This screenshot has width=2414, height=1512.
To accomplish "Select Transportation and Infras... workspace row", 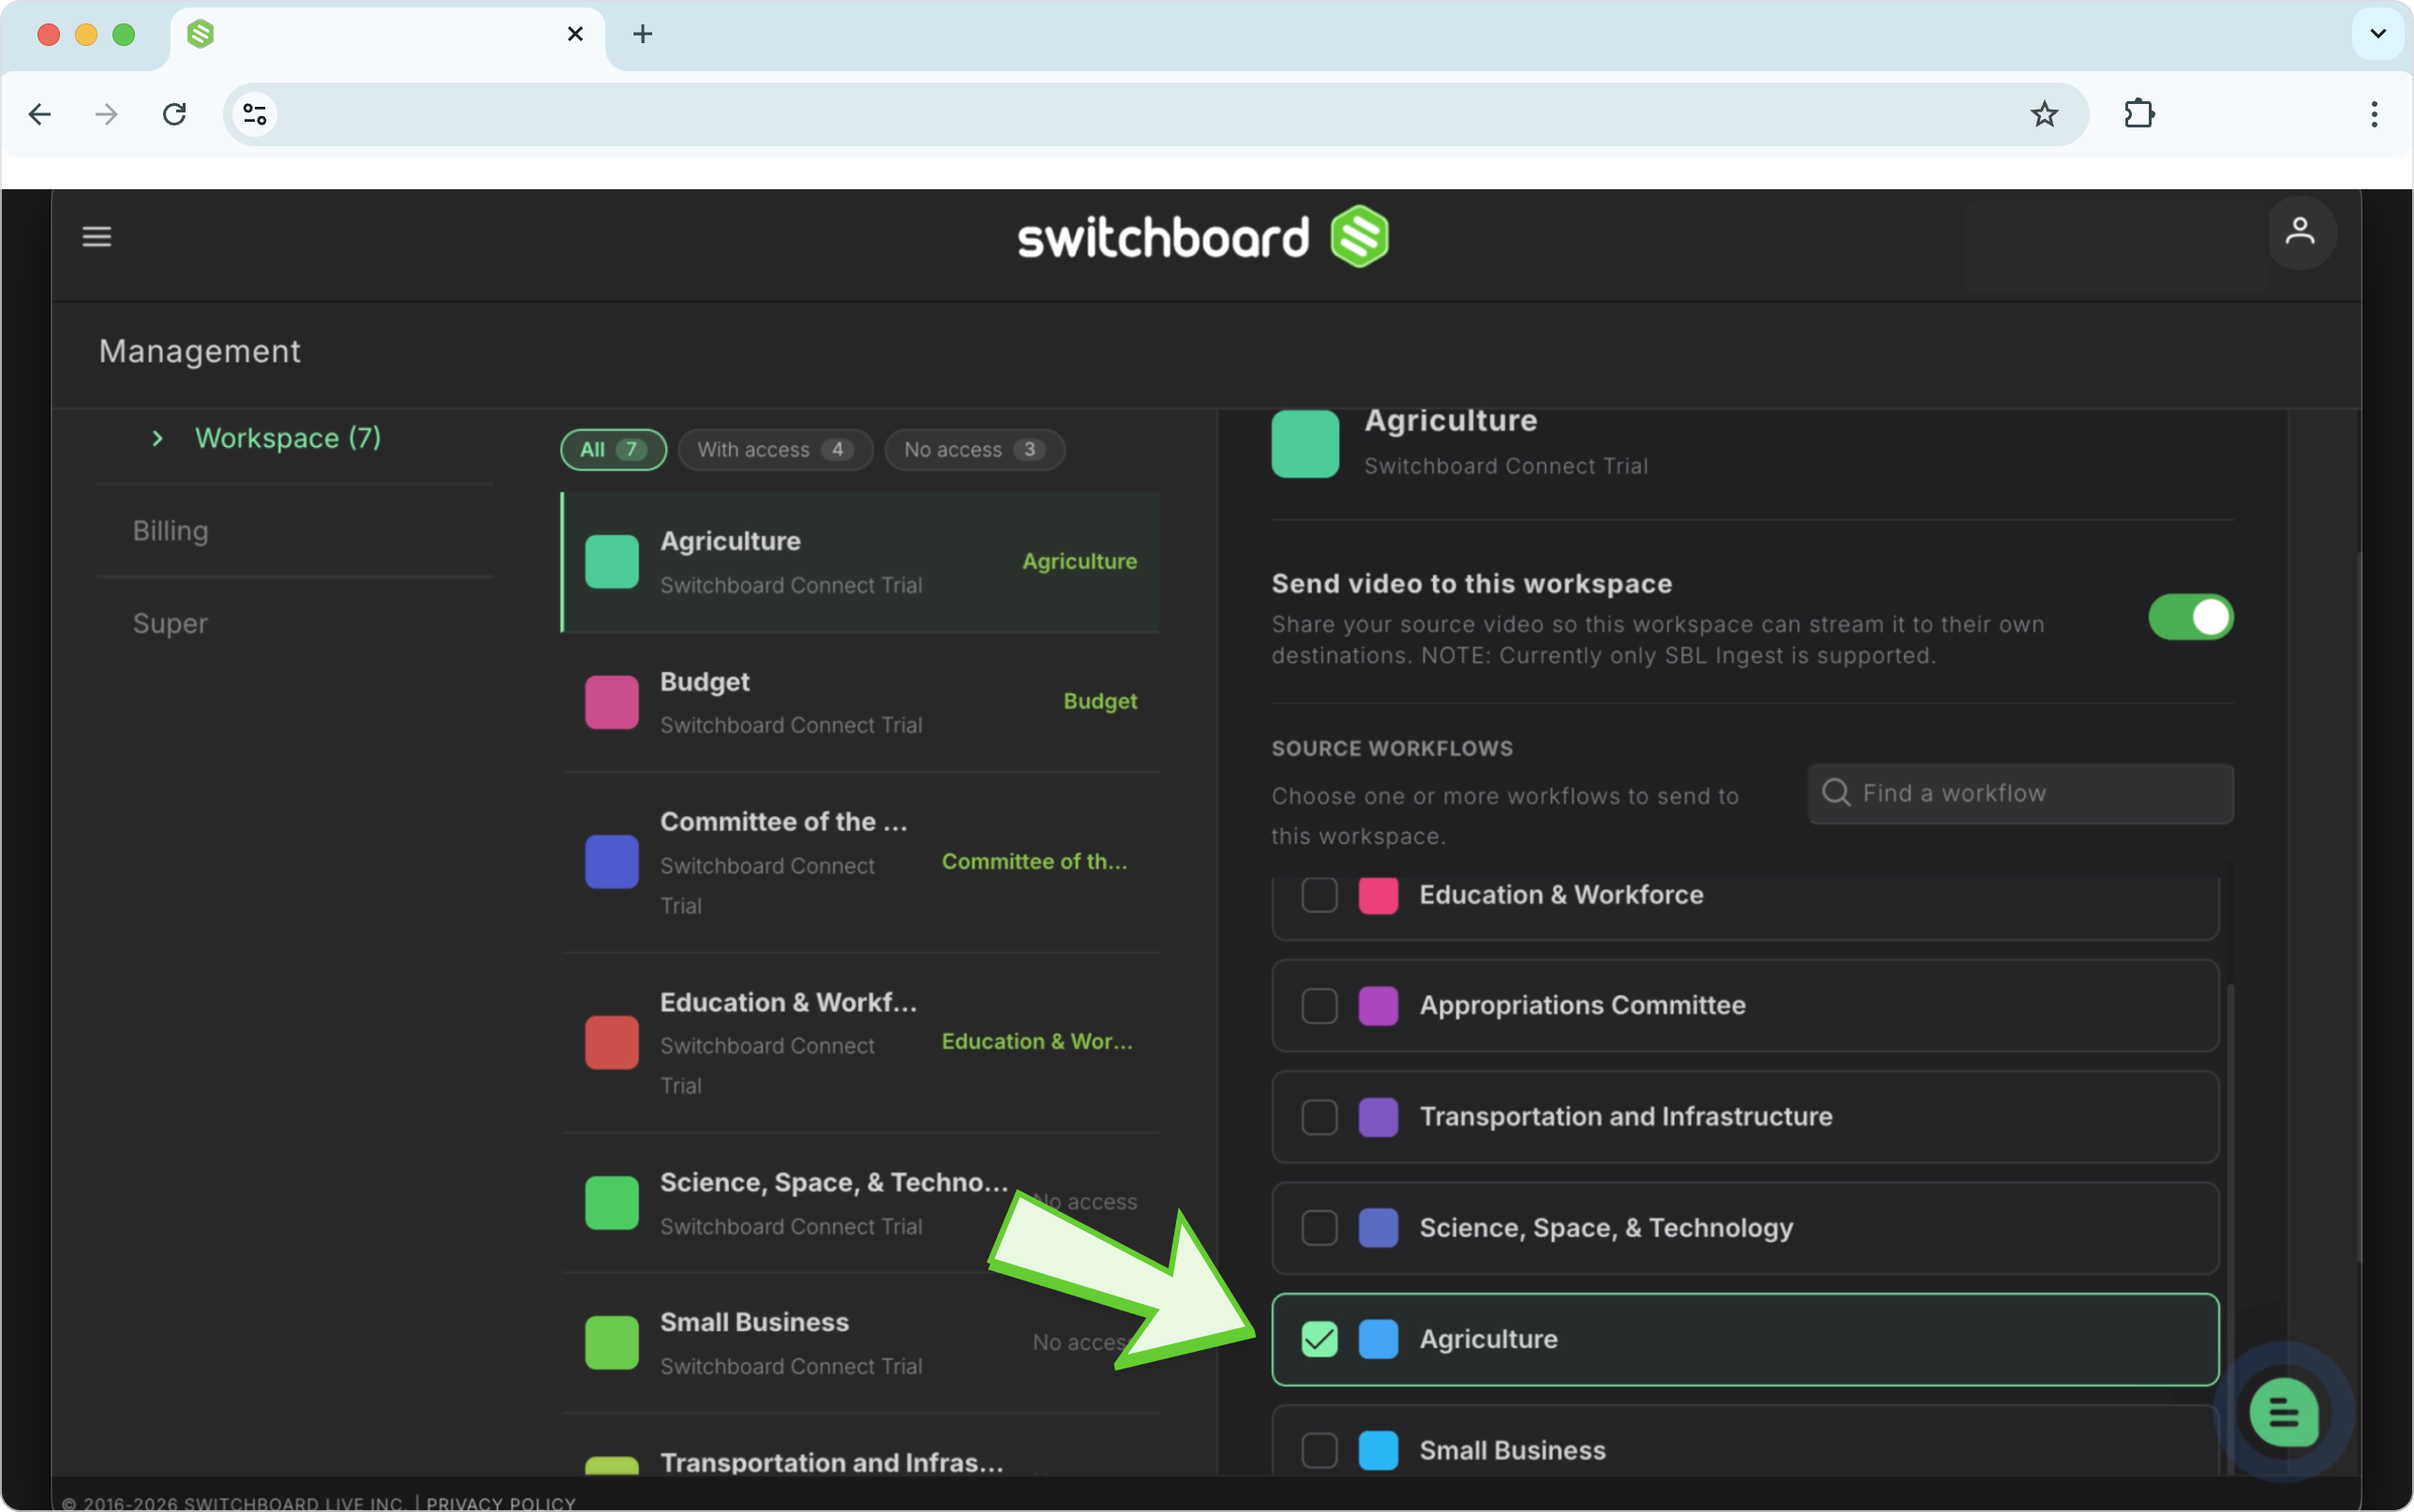I will [860, 1446].
